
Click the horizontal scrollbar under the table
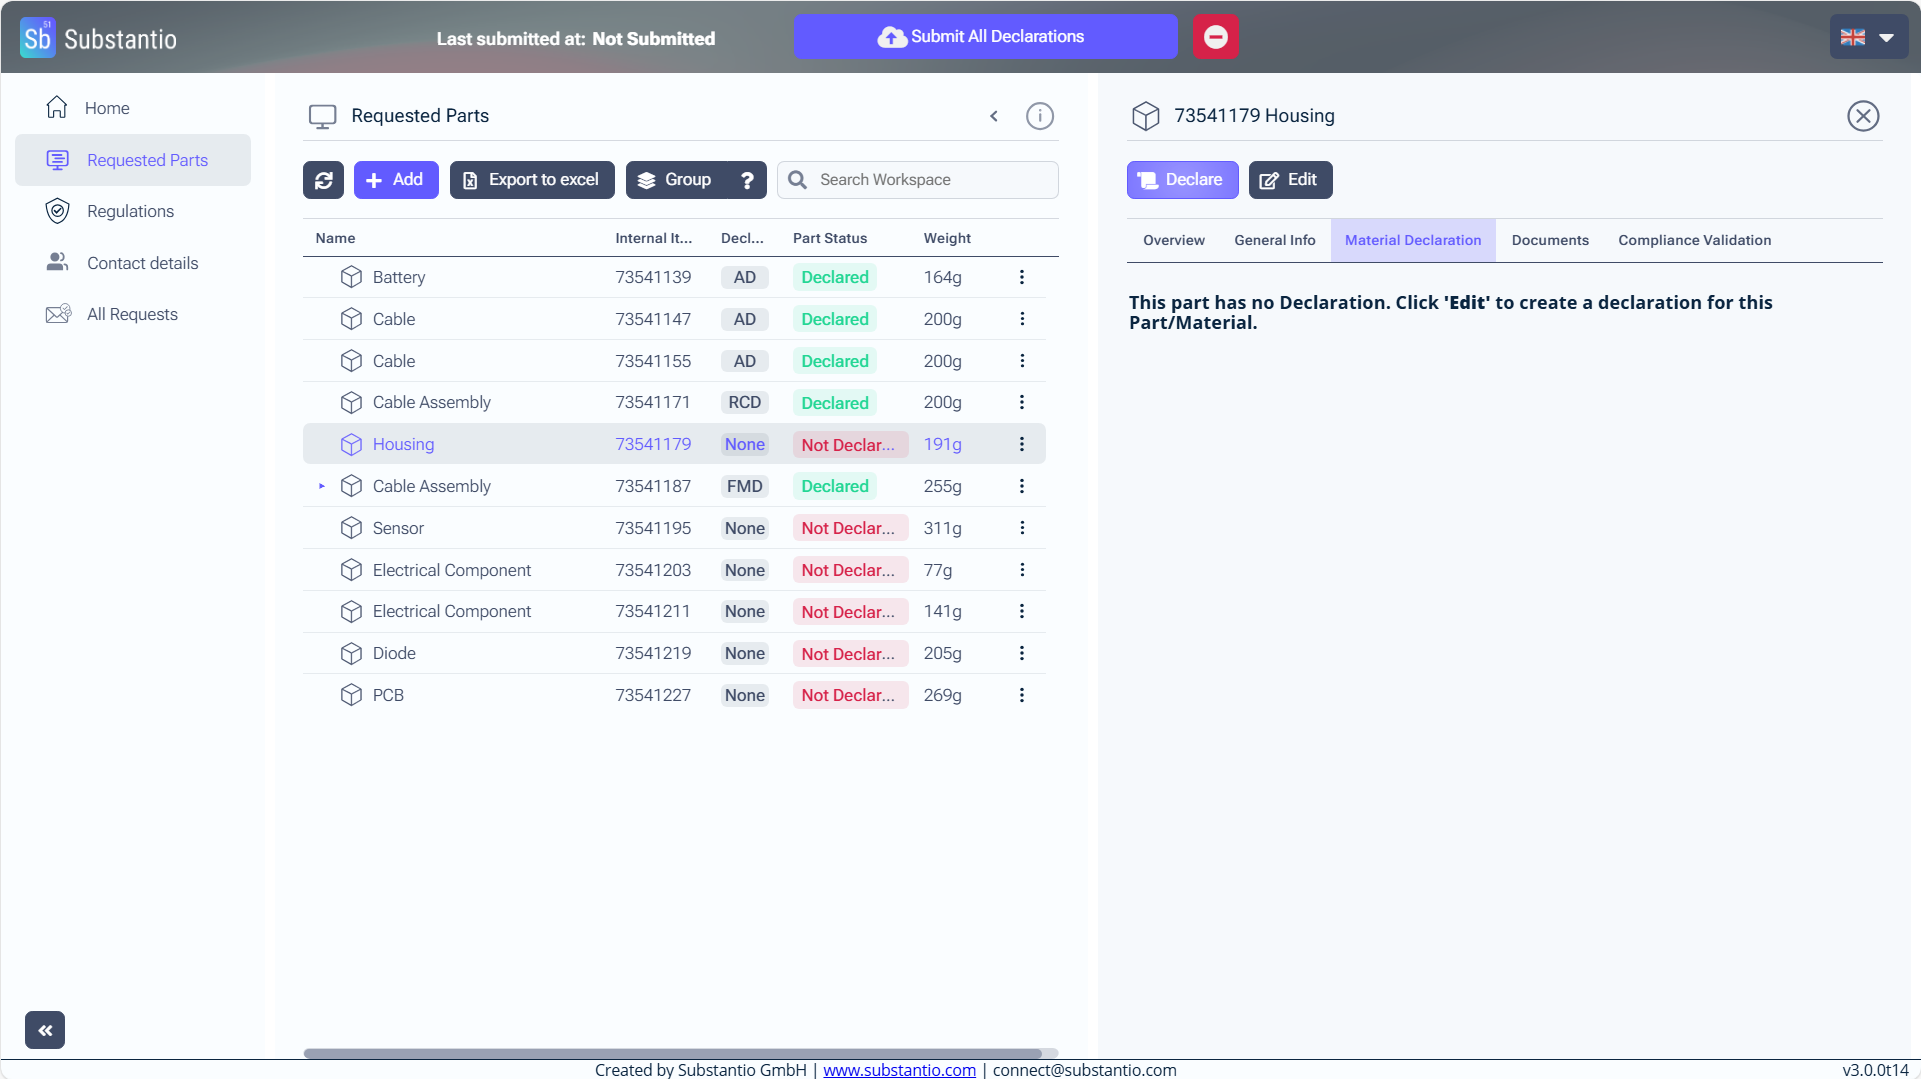pos(672,1053)
